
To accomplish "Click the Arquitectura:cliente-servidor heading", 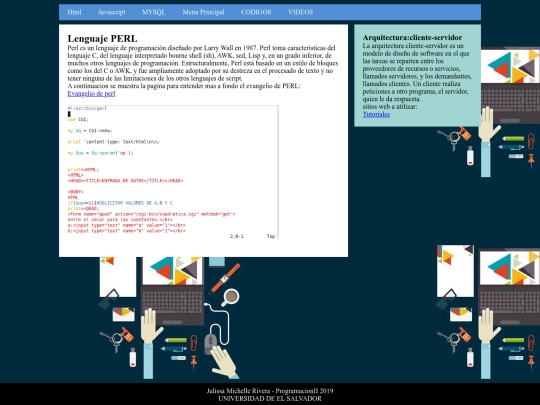I will 412,37.
